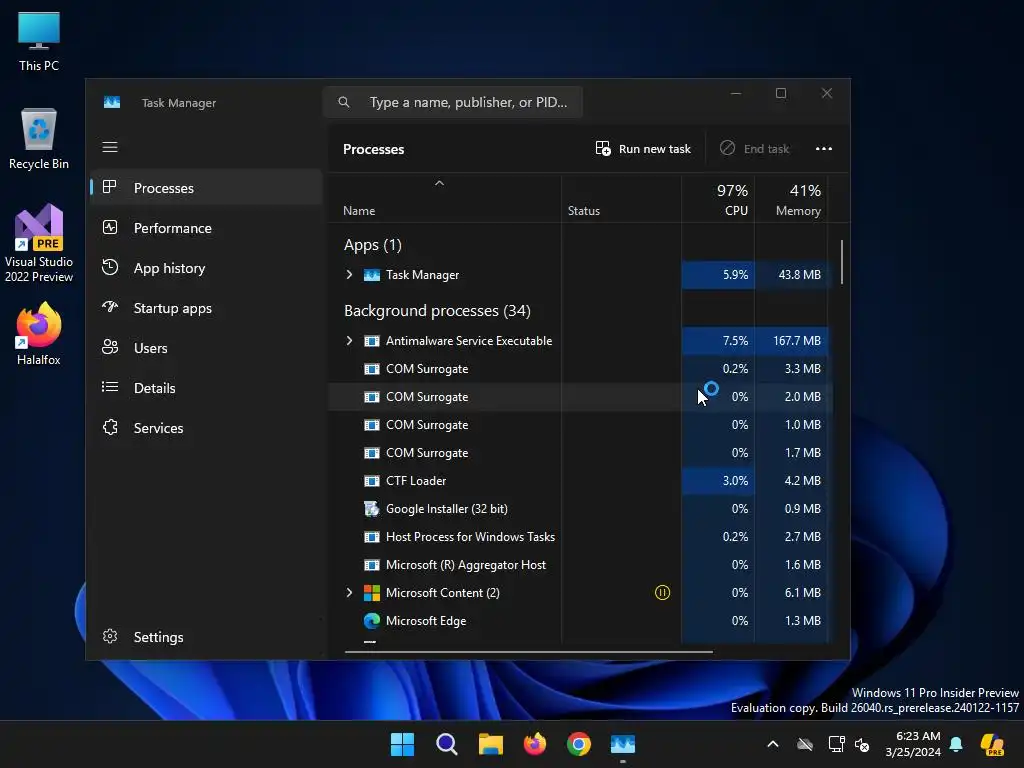
Task: Select This PC desktop icon
Action: [39, 42]
